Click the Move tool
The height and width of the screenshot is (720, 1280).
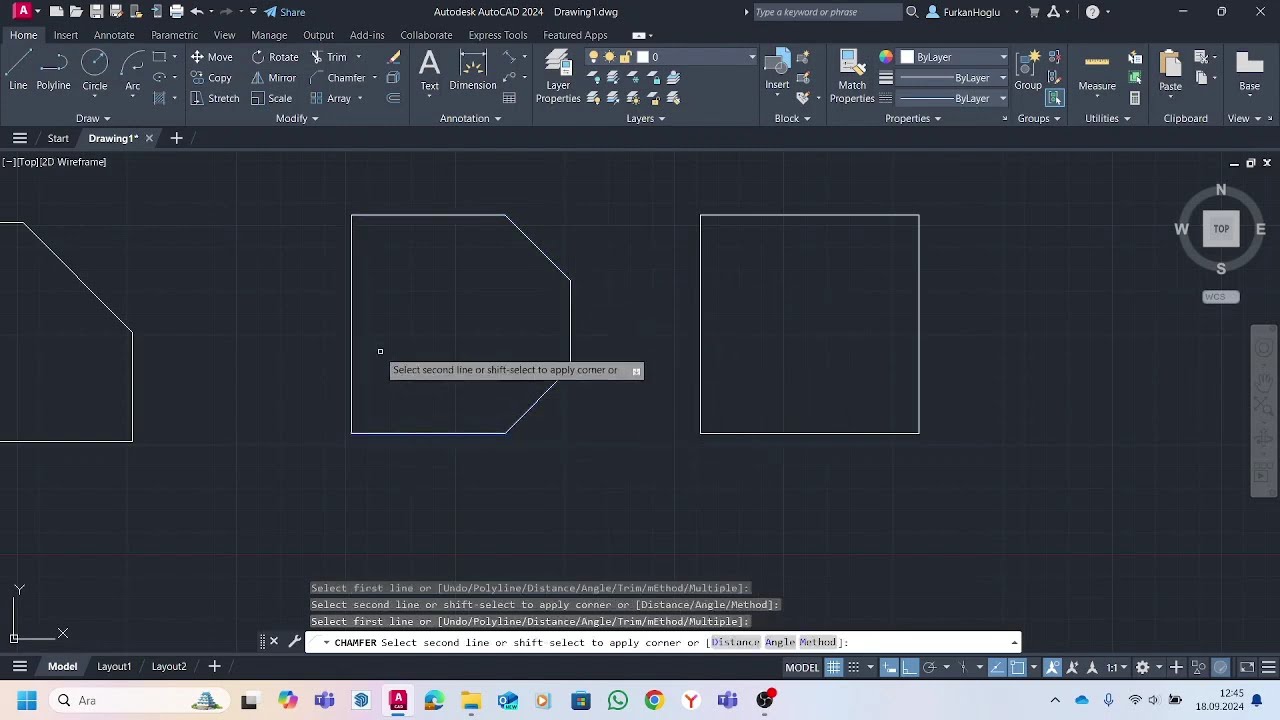(x=211, y=57)
